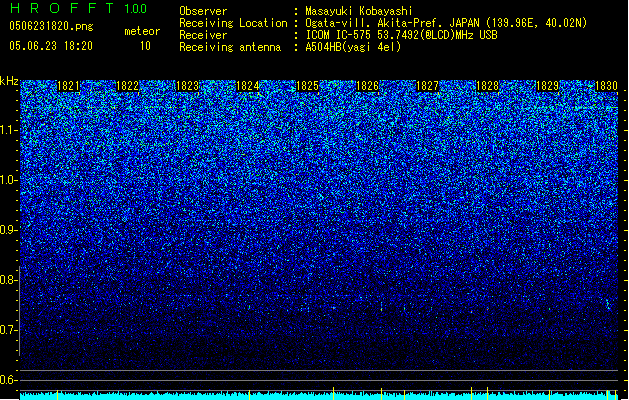
Task: Click the 1823 time marker
Action: point(187,86)
